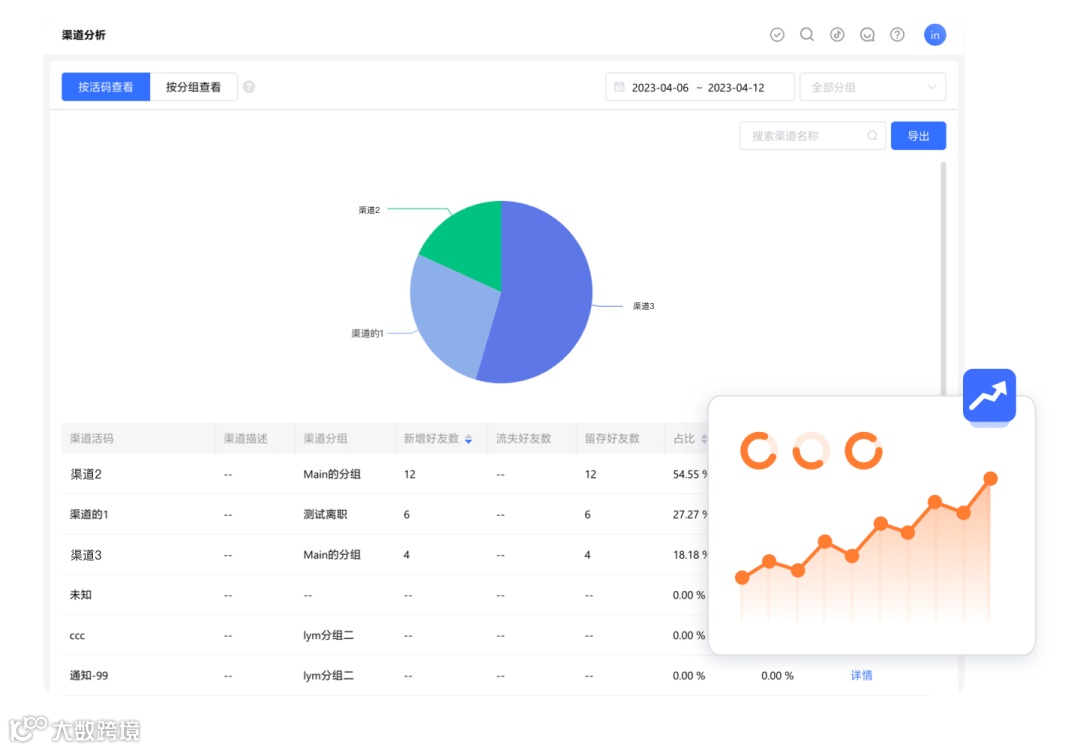
Task: Click the calendar icon in date range picker
Action: pyautogui.click(x=618, y=87)
